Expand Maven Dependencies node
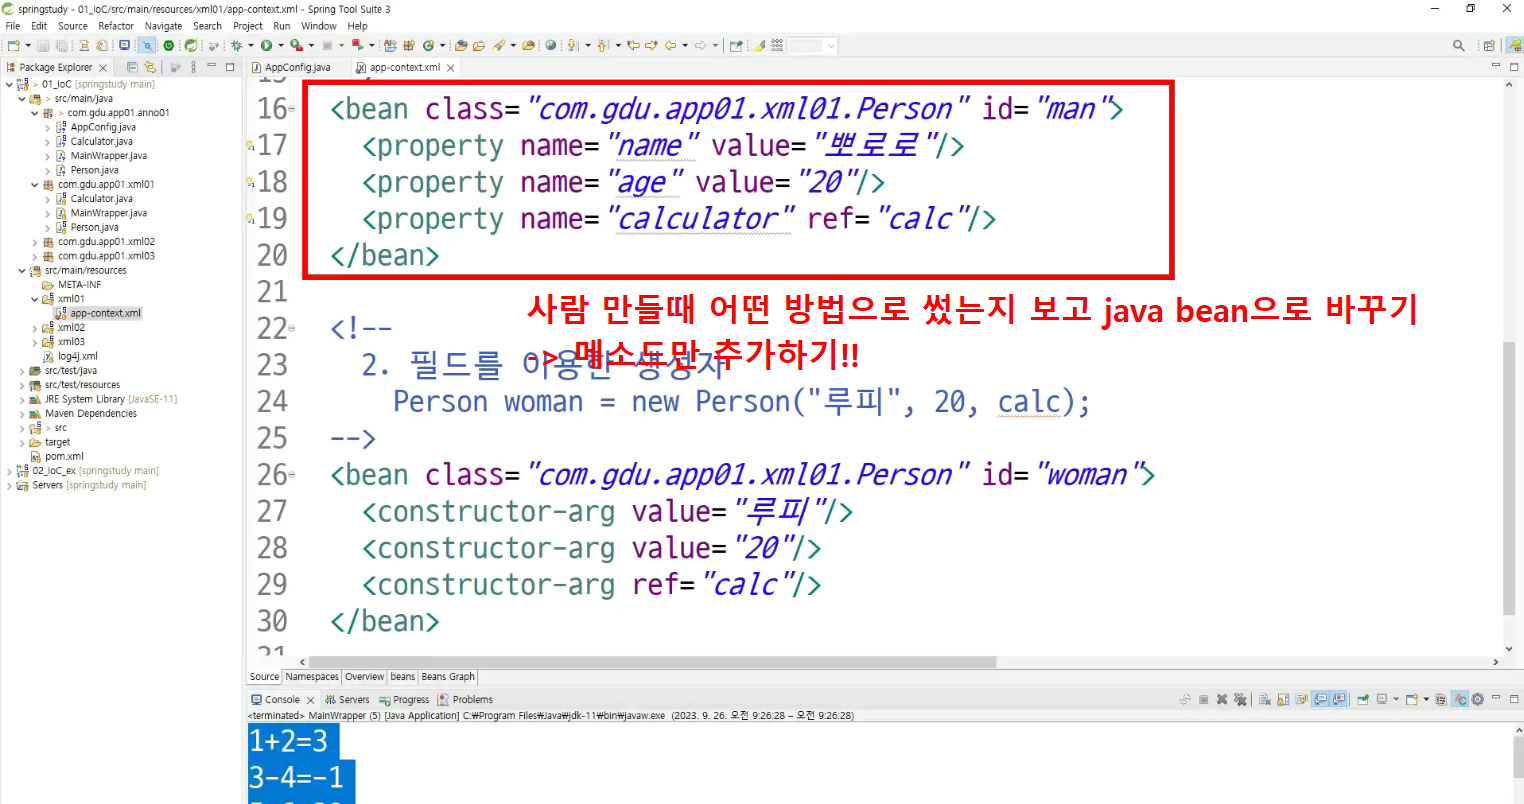1524x804 pixels. coord(22,414)
